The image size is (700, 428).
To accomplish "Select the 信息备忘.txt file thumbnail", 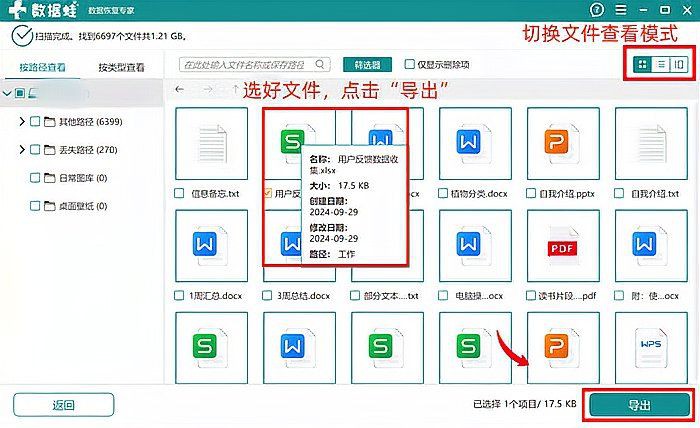I will (212, 144).
